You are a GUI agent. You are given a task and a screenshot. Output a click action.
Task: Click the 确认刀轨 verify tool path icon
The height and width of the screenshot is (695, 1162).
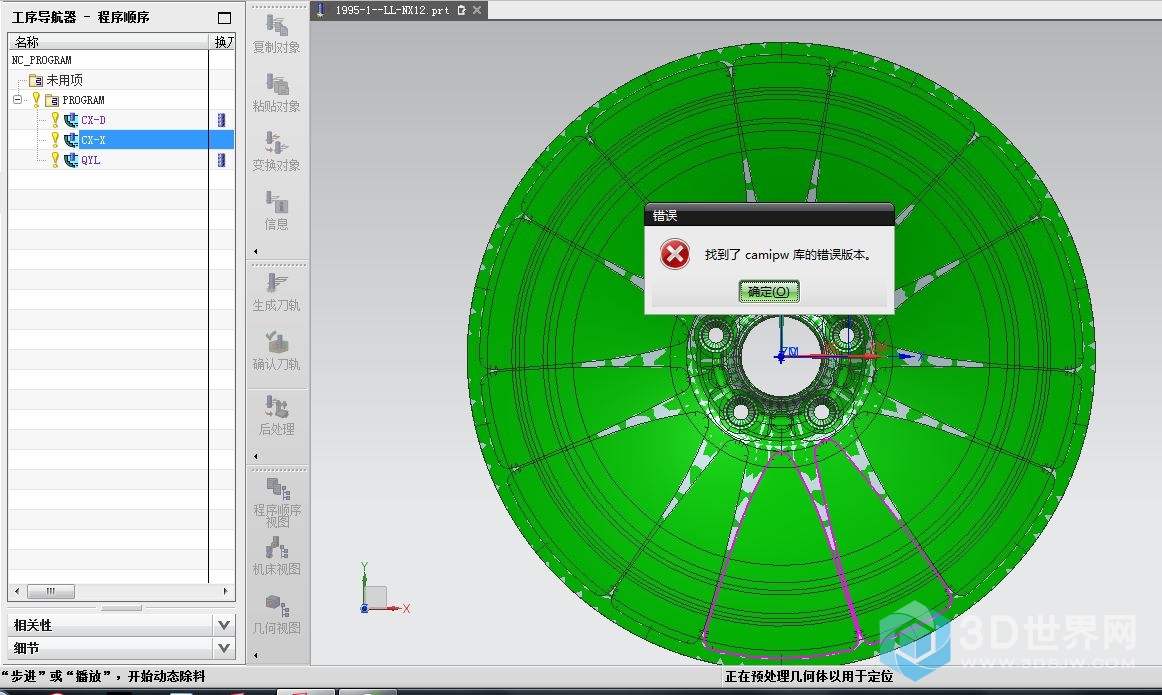(276, 342)
